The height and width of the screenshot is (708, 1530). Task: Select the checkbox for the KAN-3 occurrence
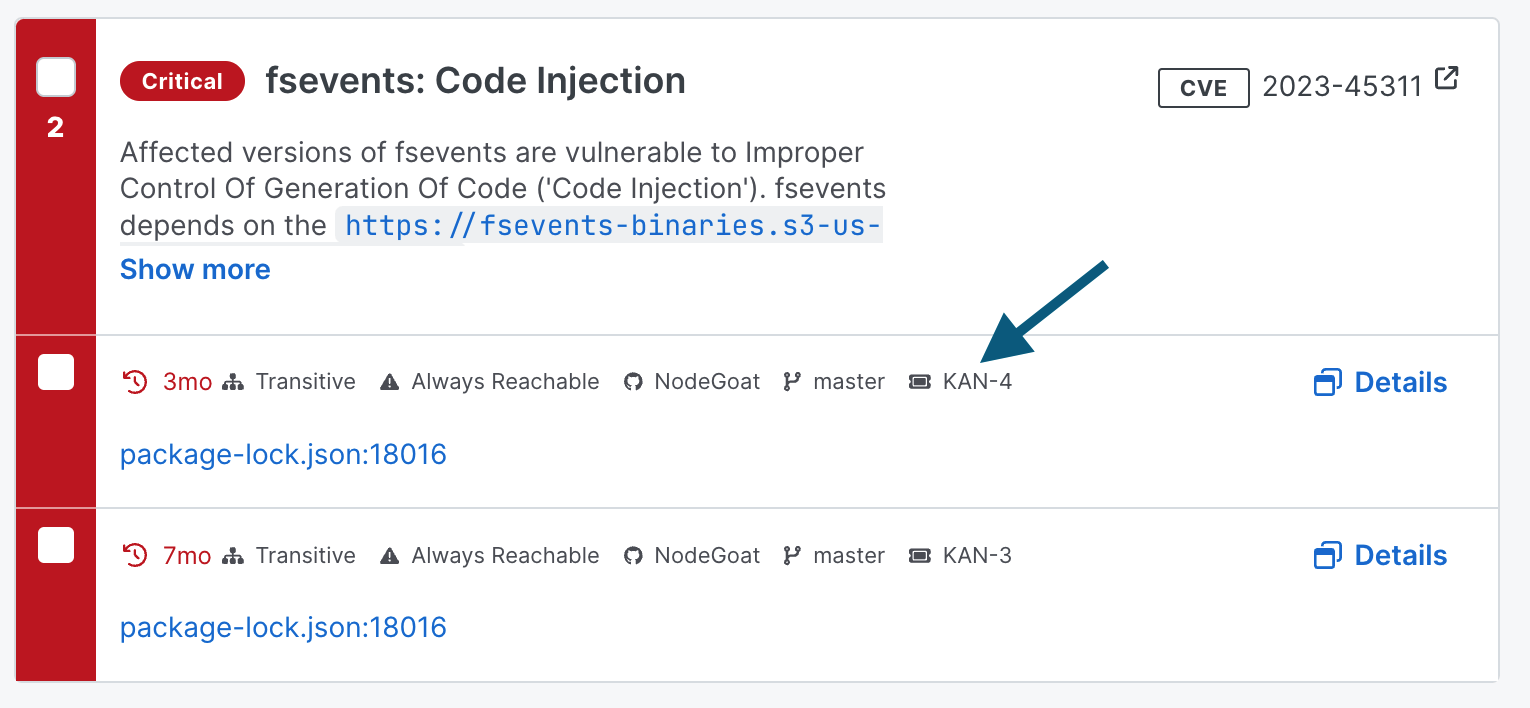click(56, 545)
